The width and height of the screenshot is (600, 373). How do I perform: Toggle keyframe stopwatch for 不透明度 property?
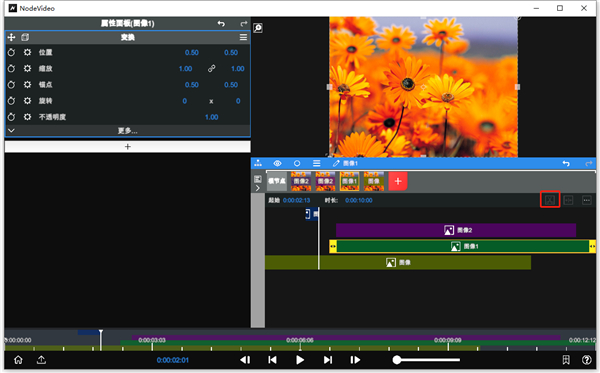pyautogui.click(x=11, y=117)
